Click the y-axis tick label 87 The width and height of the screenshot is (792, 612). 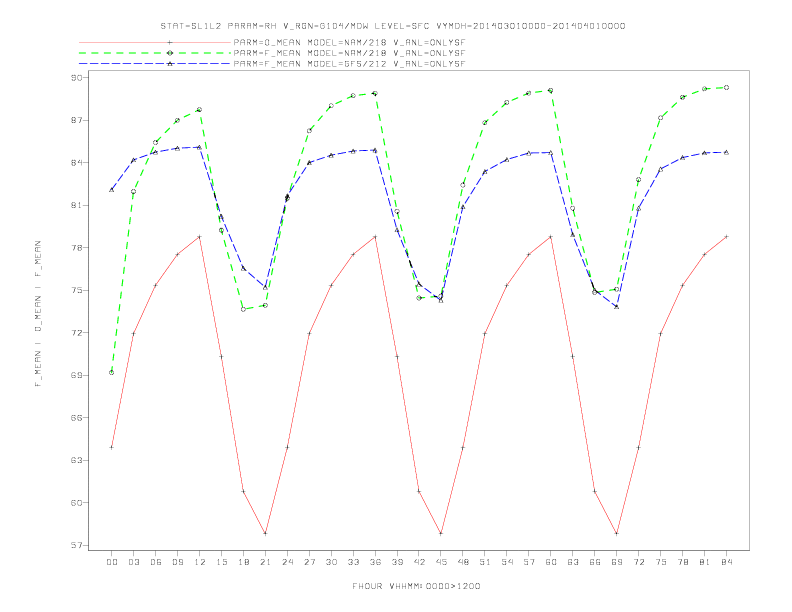point(76,120)
